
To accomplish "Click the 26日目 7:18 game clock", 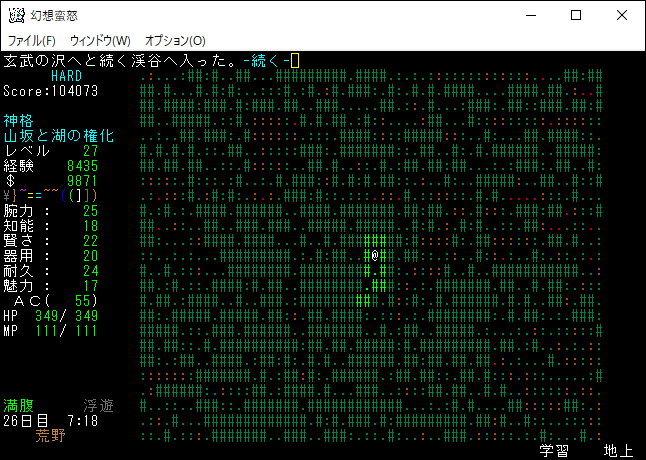I will click(x=50, y=421).
